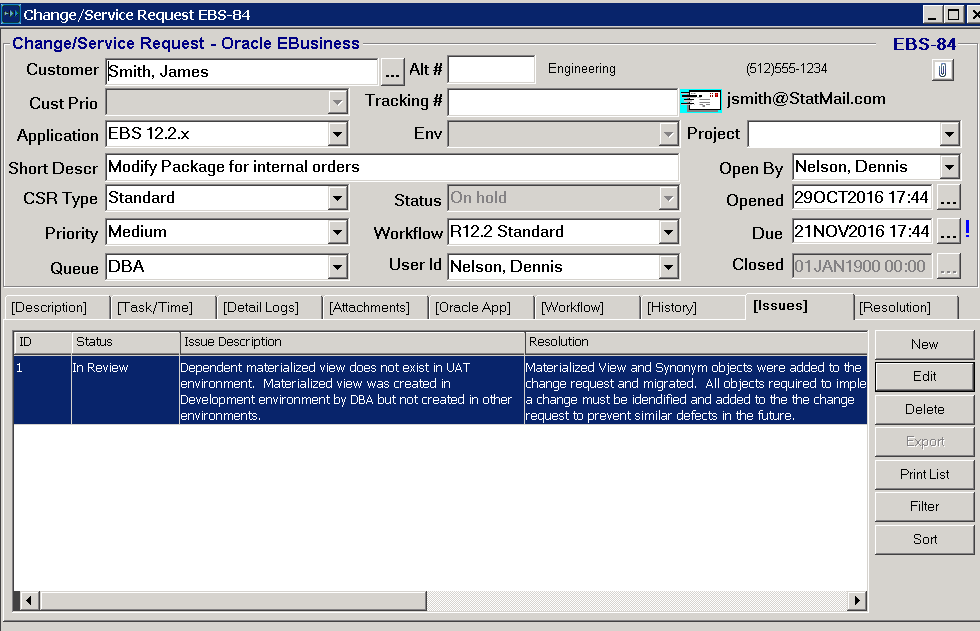The height and width of the screenshot is (631, 980).
Task: Switch to the Description tab
Action: tap(57, 307)
